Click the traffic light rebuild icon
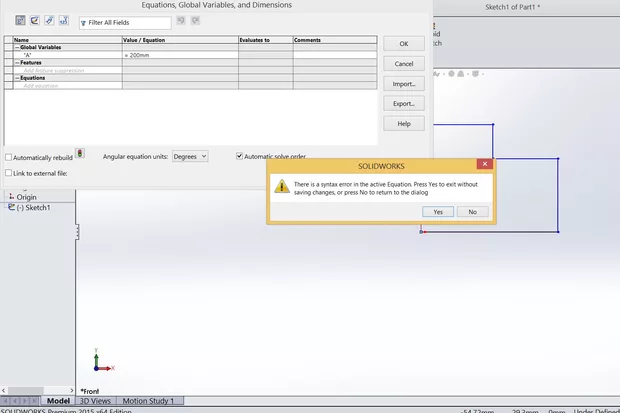 coord(80,154)
